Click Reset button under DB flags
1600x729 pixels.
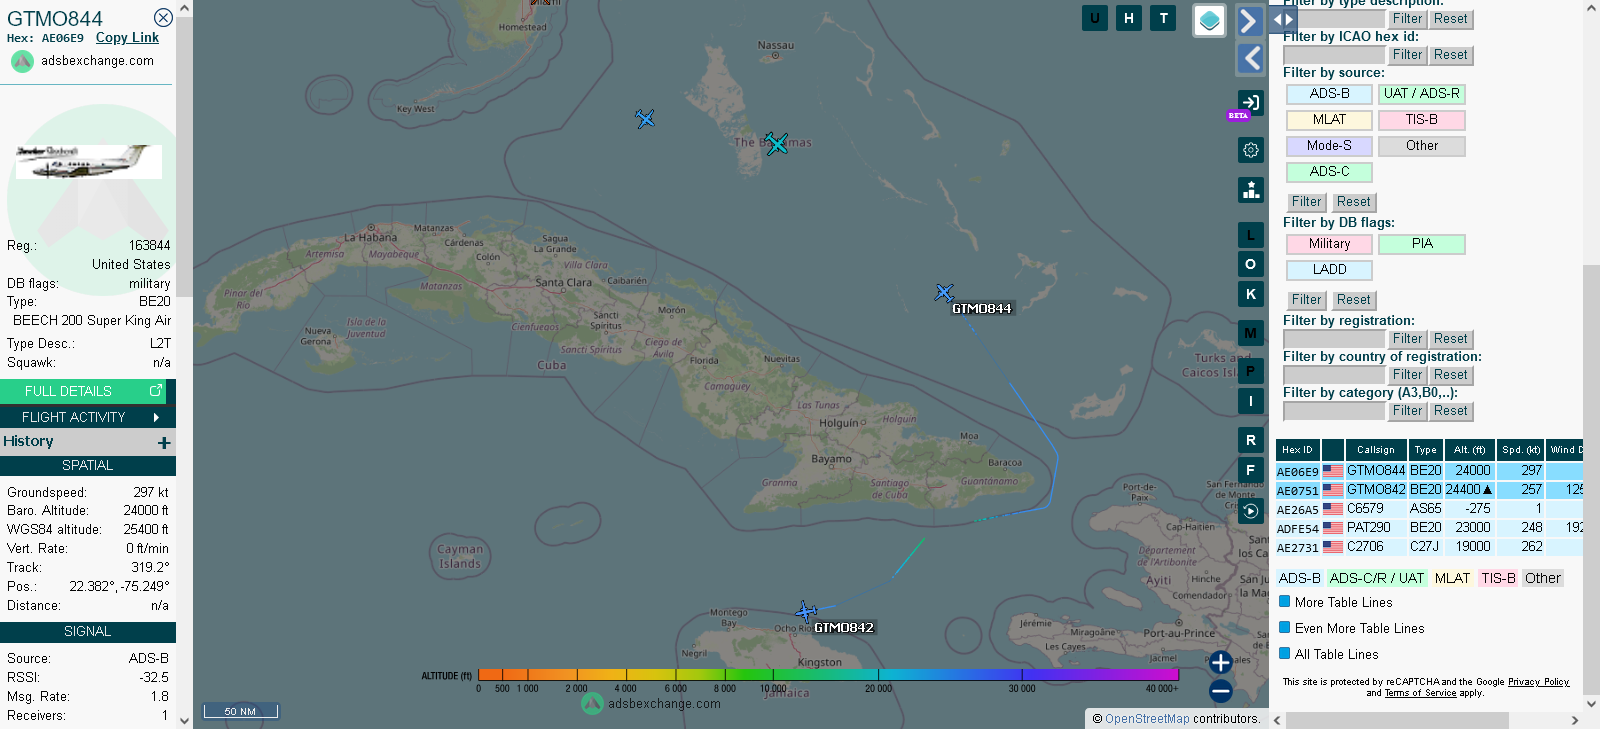click(x=1353, y=300)
